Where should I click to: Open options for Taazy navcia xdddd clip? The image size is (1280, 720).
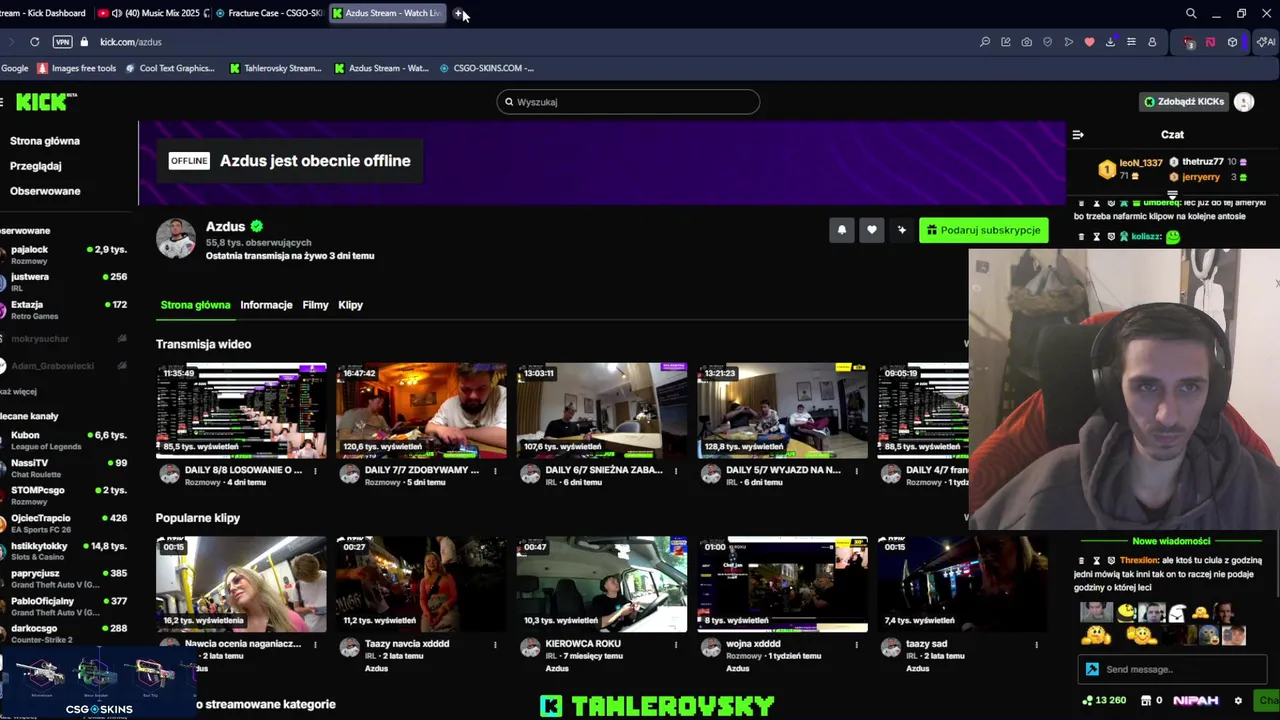pyautogui.click(x=495, y=645)
